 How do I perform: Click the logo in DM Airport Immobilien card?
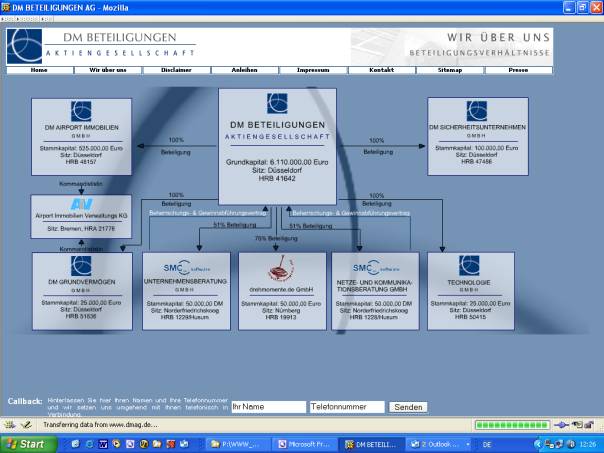coord(81,111)
